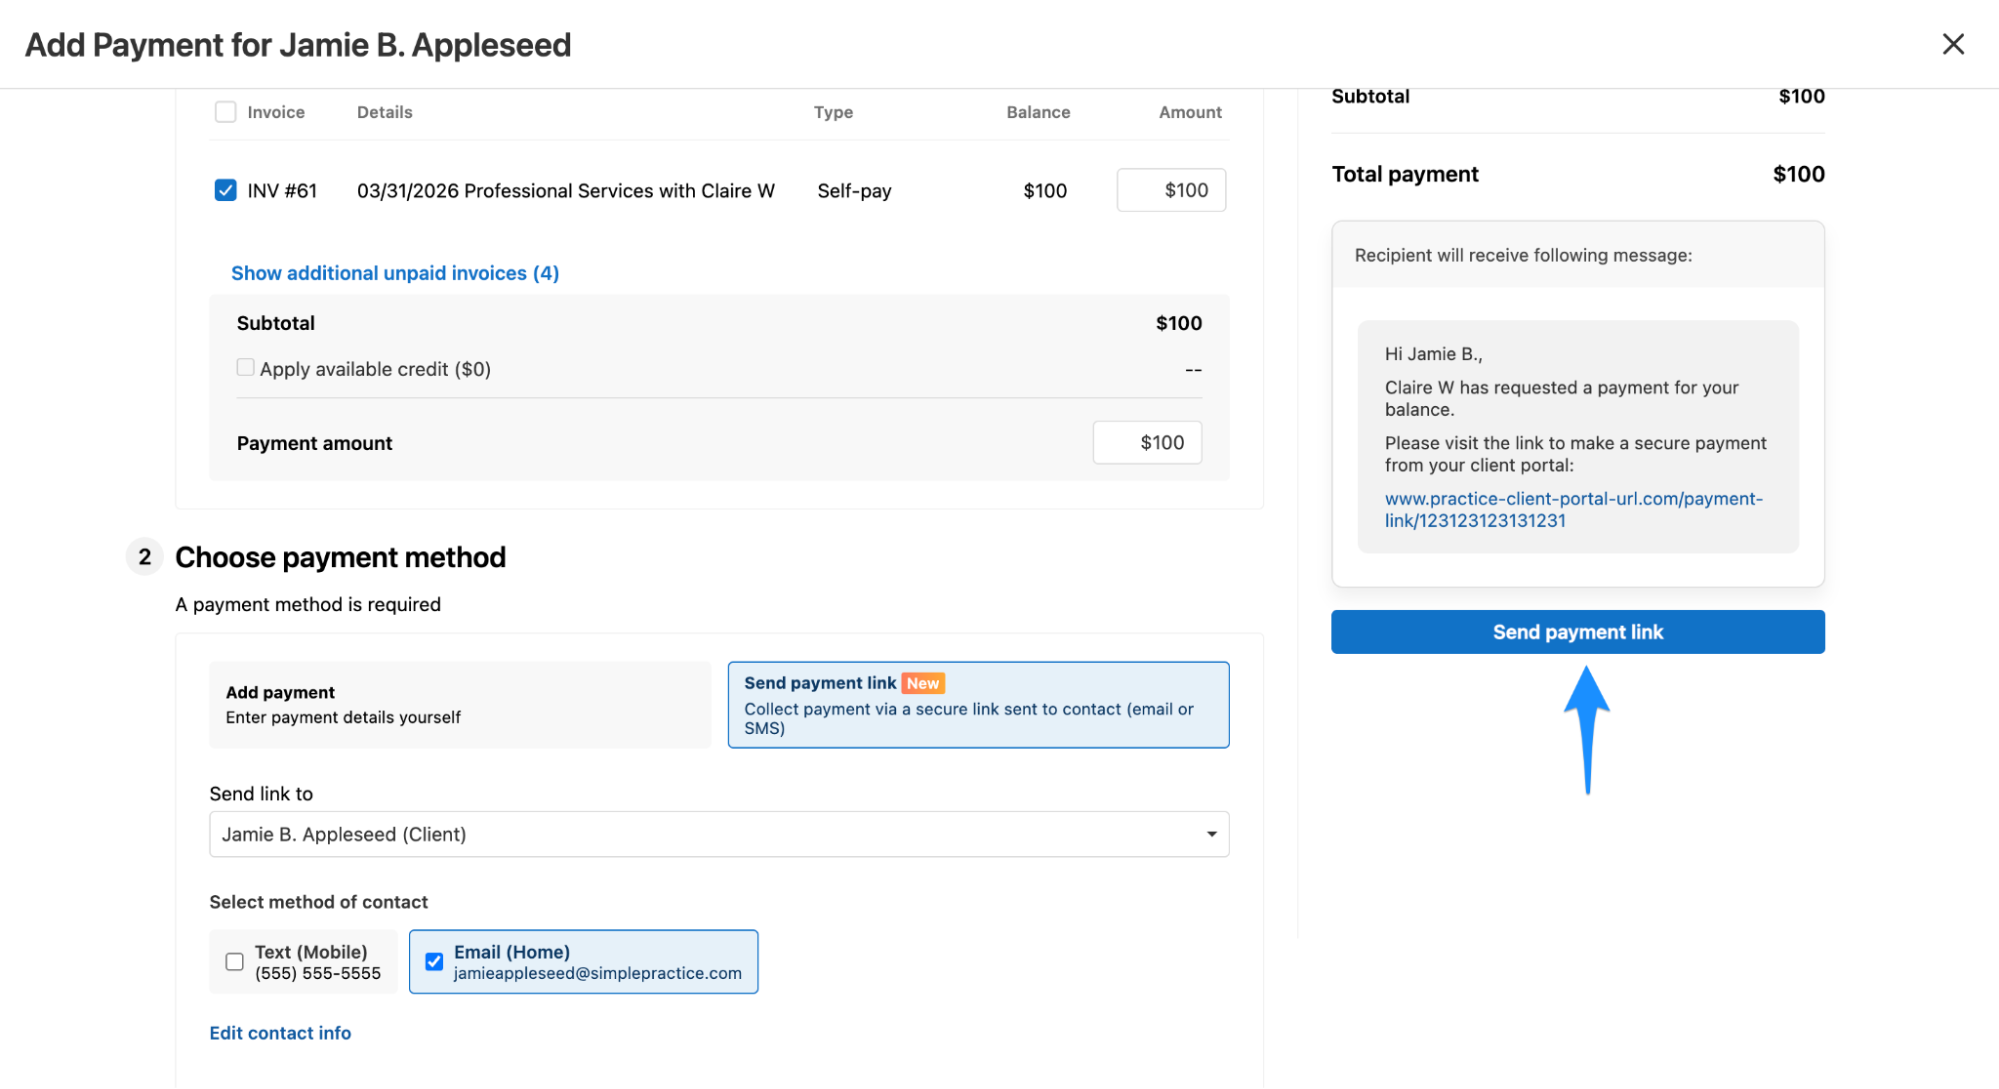1999x1089 pixels.
Task: Uncheck the INV #61 invoice checkbox
Action: click(226, 190)
